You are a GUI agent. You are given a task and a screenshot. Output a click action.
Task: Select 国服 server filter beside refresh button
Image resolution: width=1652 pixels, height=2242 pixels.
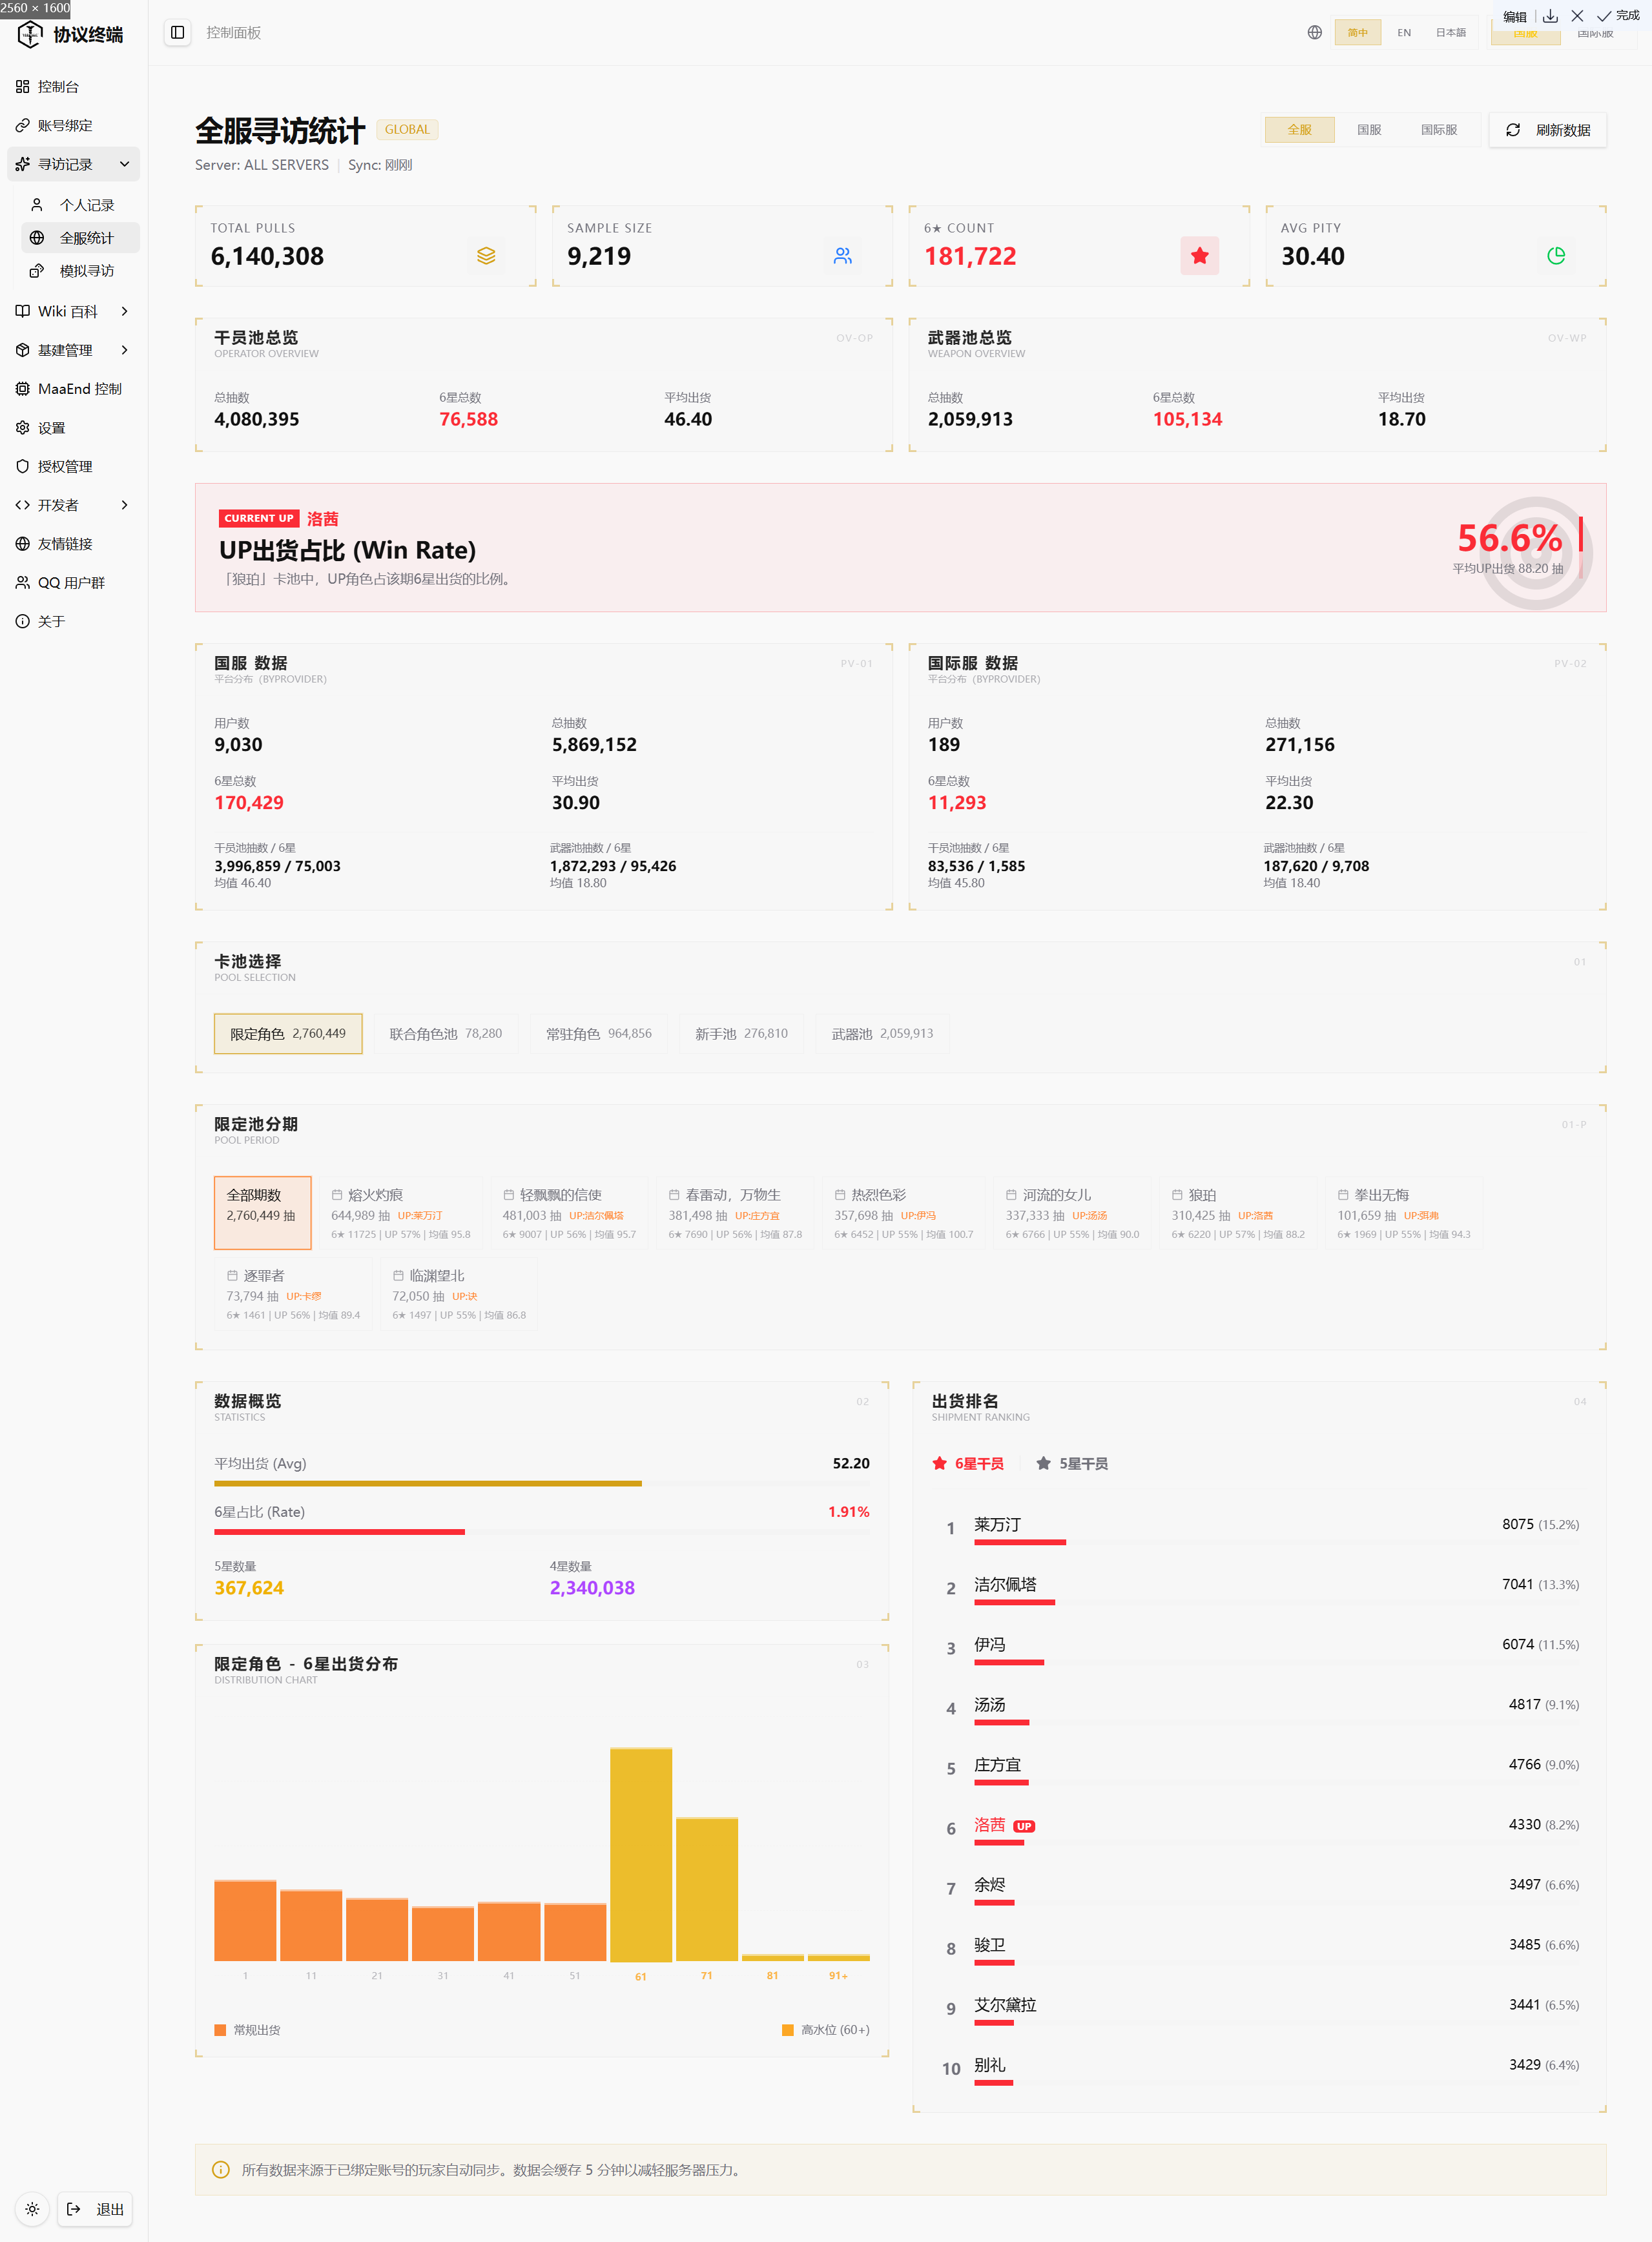click(x=1369, y=130)
